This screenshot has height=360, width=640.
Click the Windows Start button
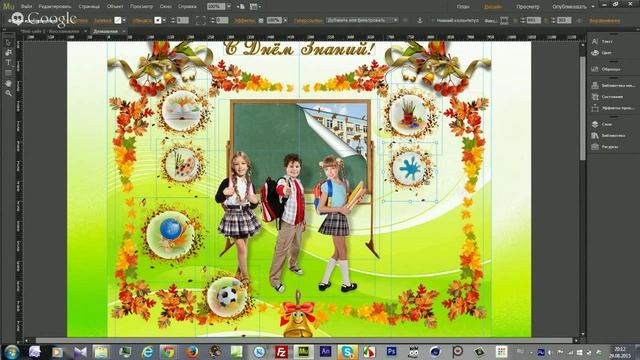(x=11, y=351)
